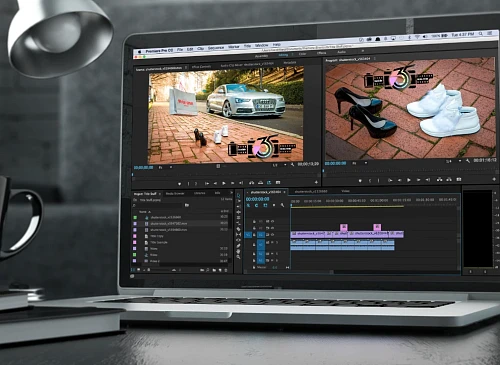Step forward one frame in Source monitor
500x365 pixels.
(x=232, y=183)
